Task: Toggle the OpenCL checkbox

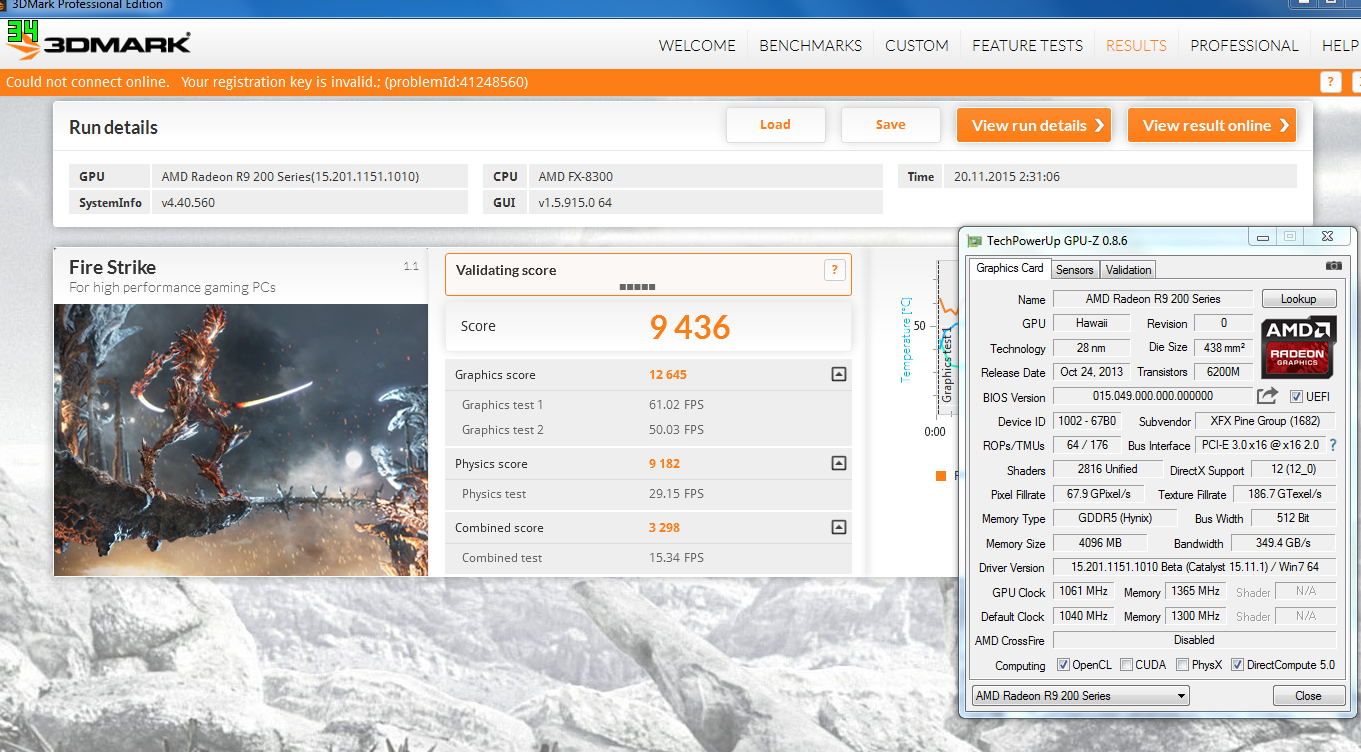Action: 1064,666
